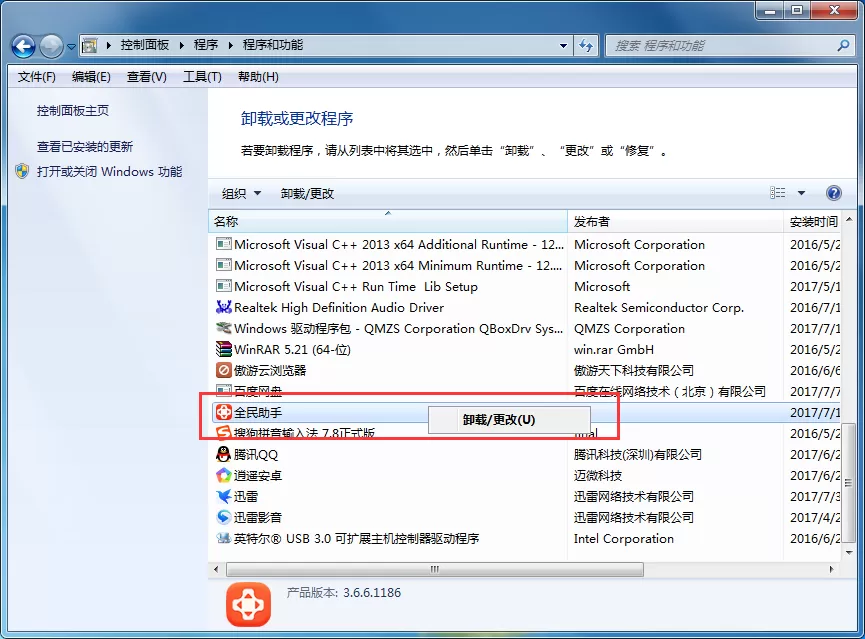The image size is (865, 639).
Task: Click 程序 breadcrumb in address bar
Action: click(x=206, y=45)
